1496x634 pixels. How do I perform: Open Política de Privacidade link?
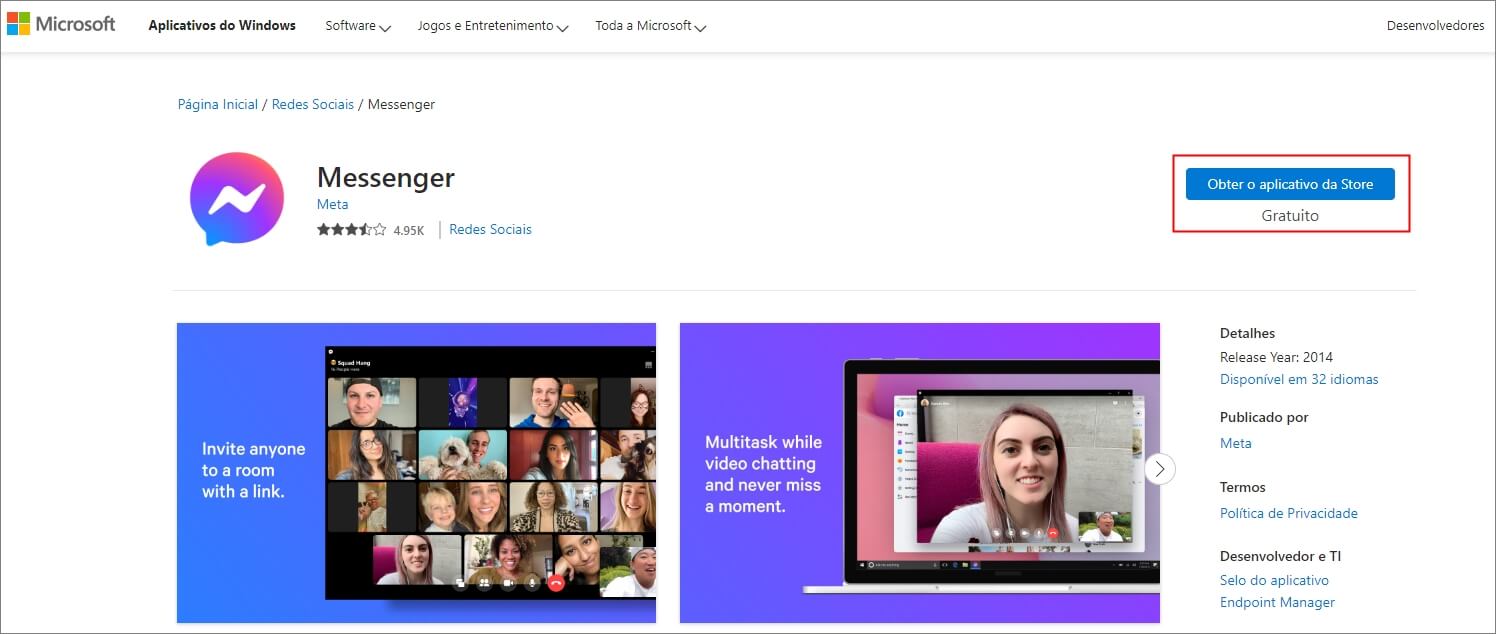click(1289, 513)
